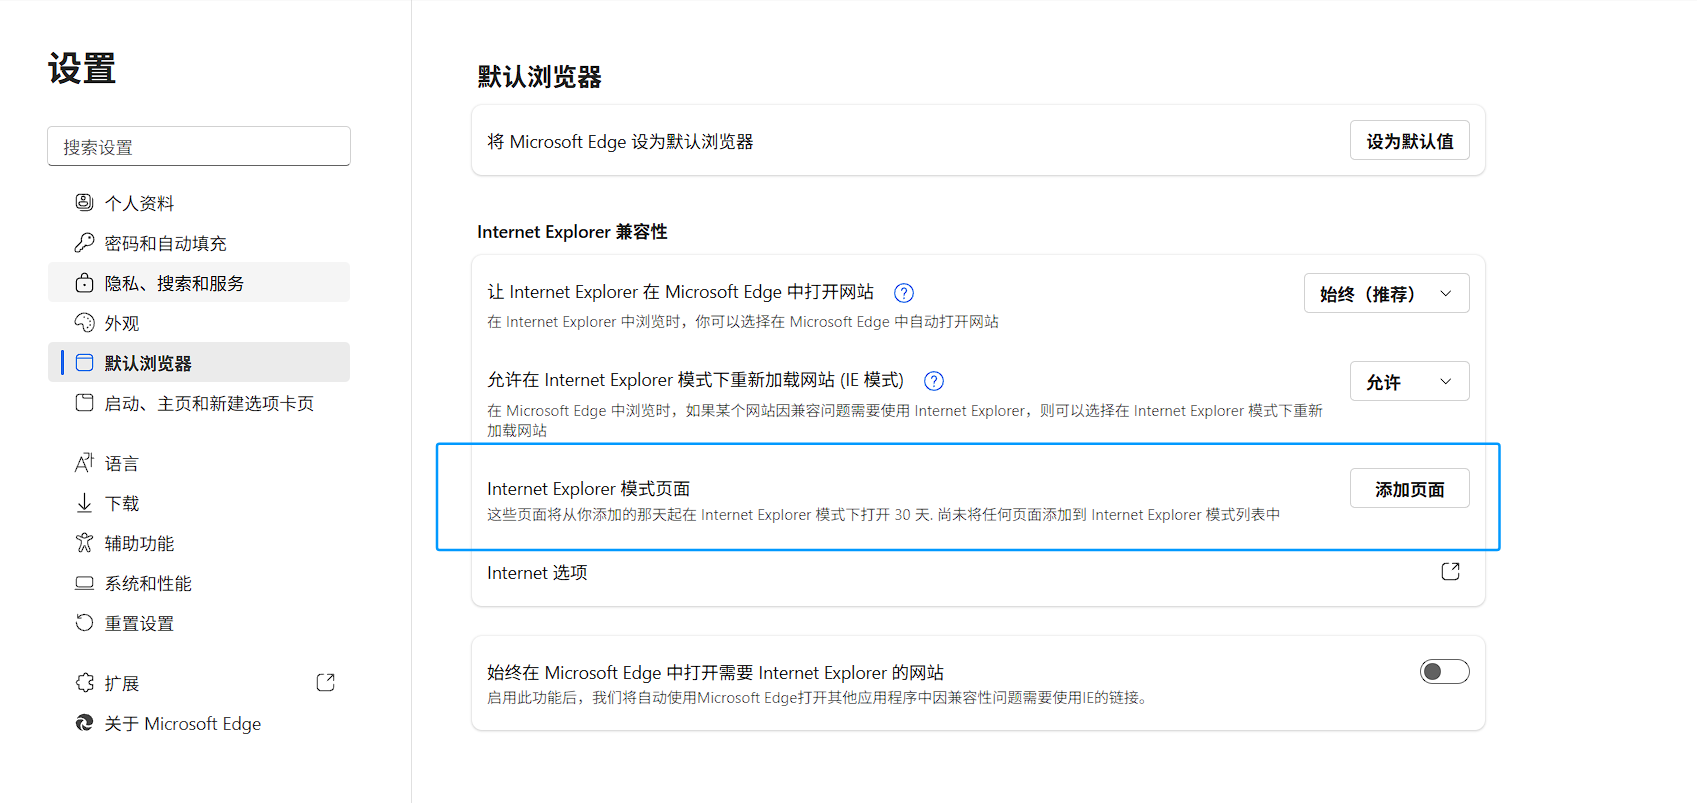Click the palette icon beside 外观
This screenshot has width=1697, height=803.
84,323
